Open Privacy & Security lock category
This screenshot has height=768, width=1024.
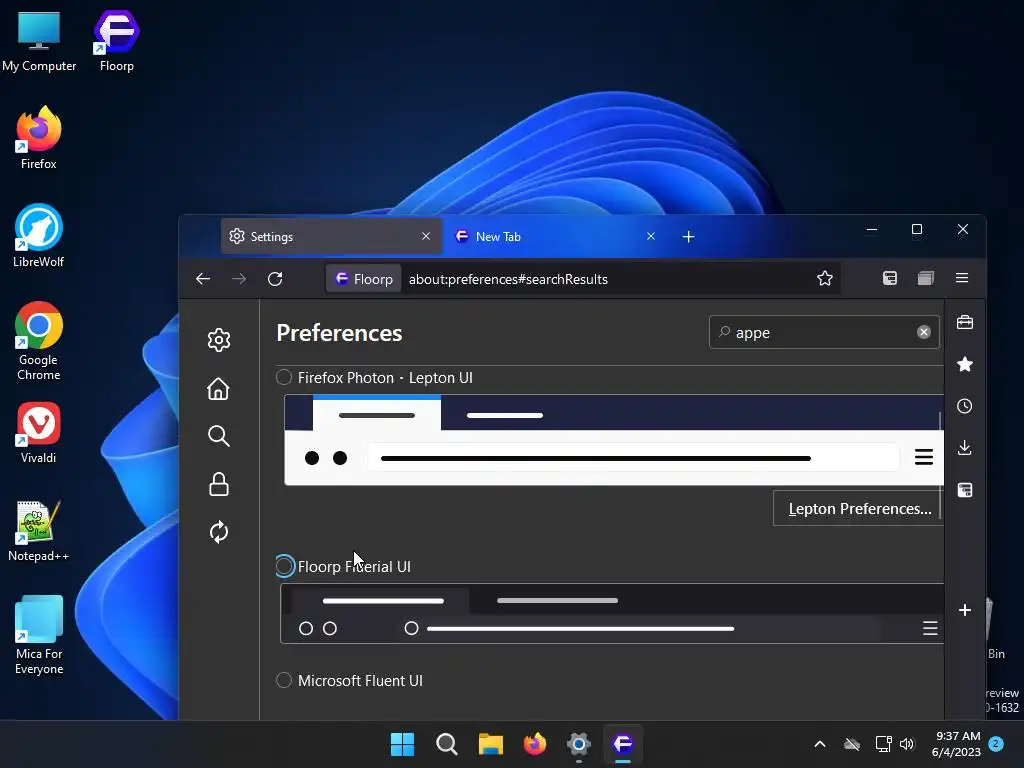click(x=219, y=485)
